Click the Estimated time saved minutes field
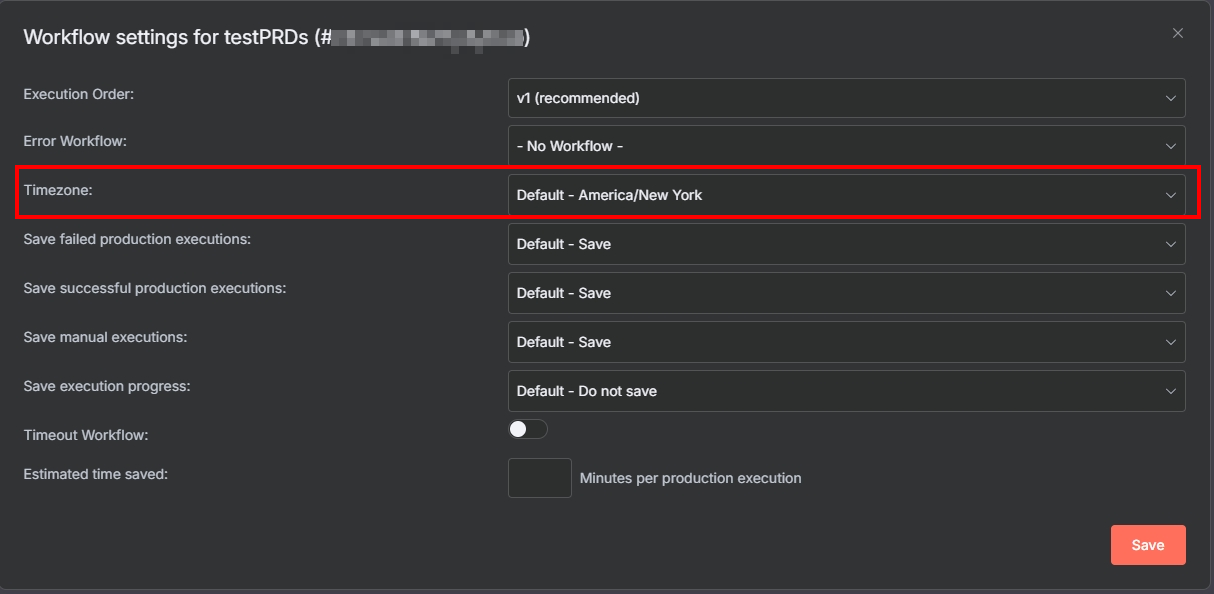The width and height of the screenshot is (1214, 594). click(539, 478)
